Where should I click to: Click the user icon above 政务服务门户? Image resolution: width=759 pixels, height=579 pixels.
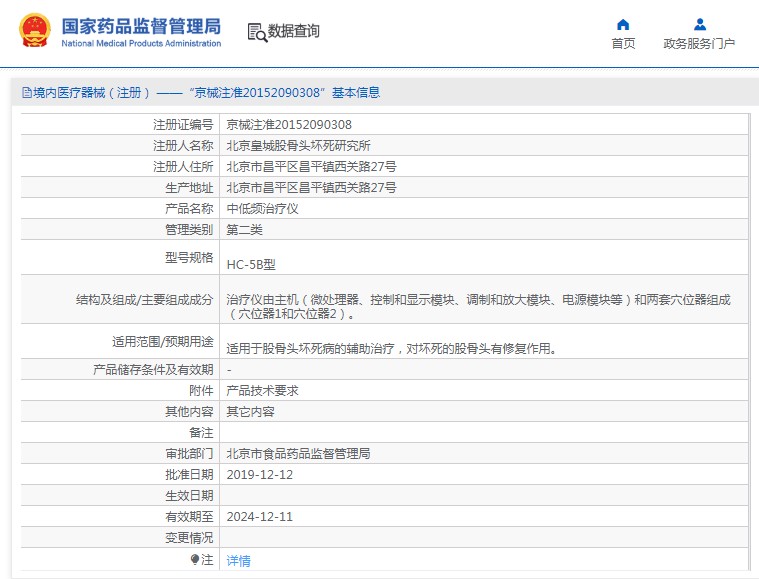pos(699,24)
